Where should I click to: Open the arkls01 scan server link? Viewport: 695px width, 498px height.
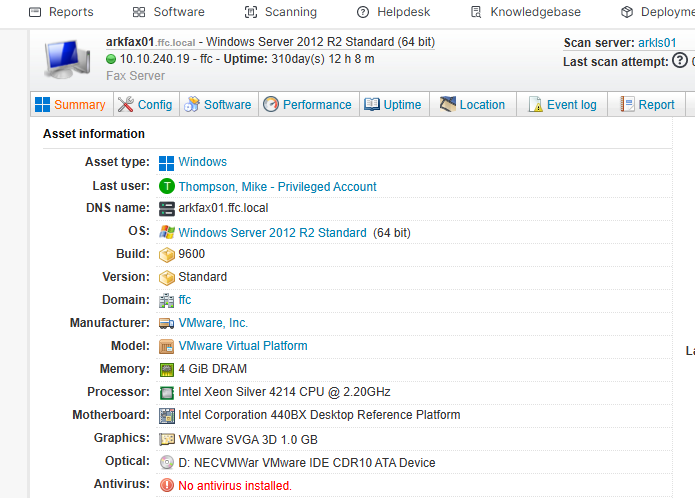pos(657,43)
